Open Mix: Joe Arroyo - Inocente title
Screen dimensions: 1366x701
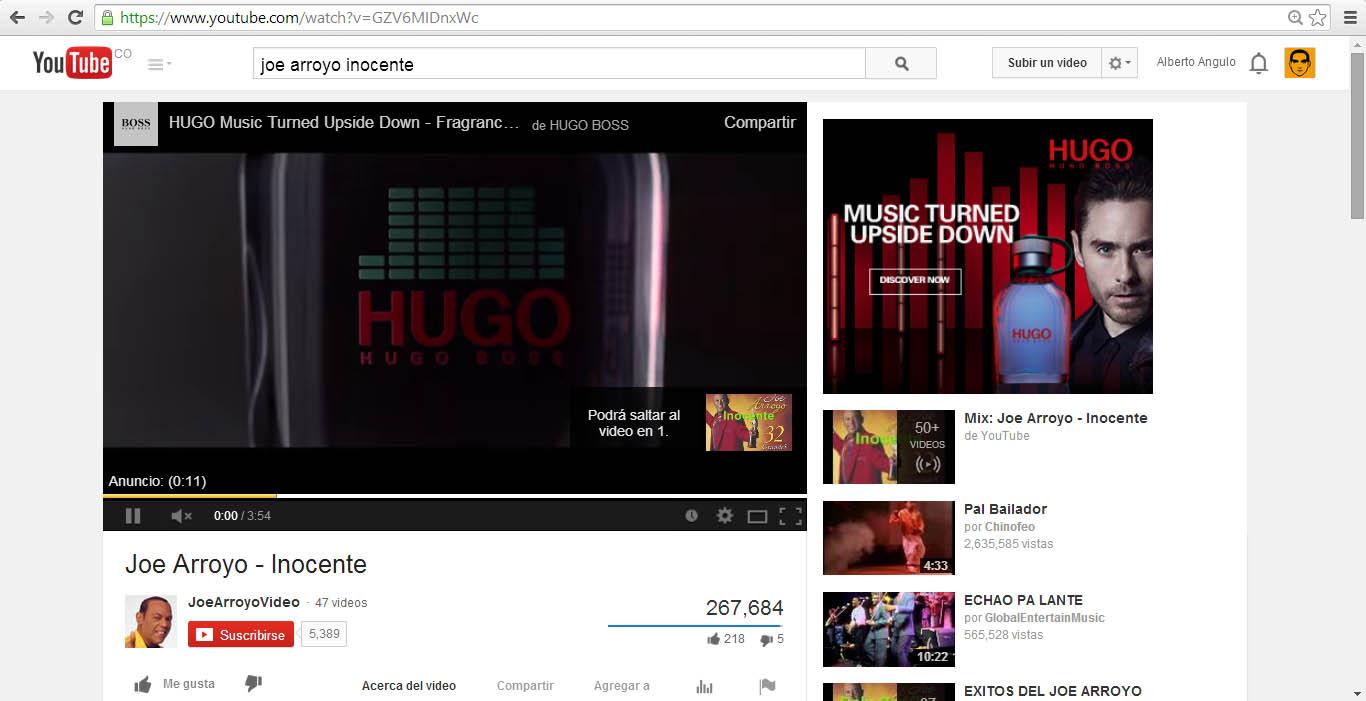1055,418
